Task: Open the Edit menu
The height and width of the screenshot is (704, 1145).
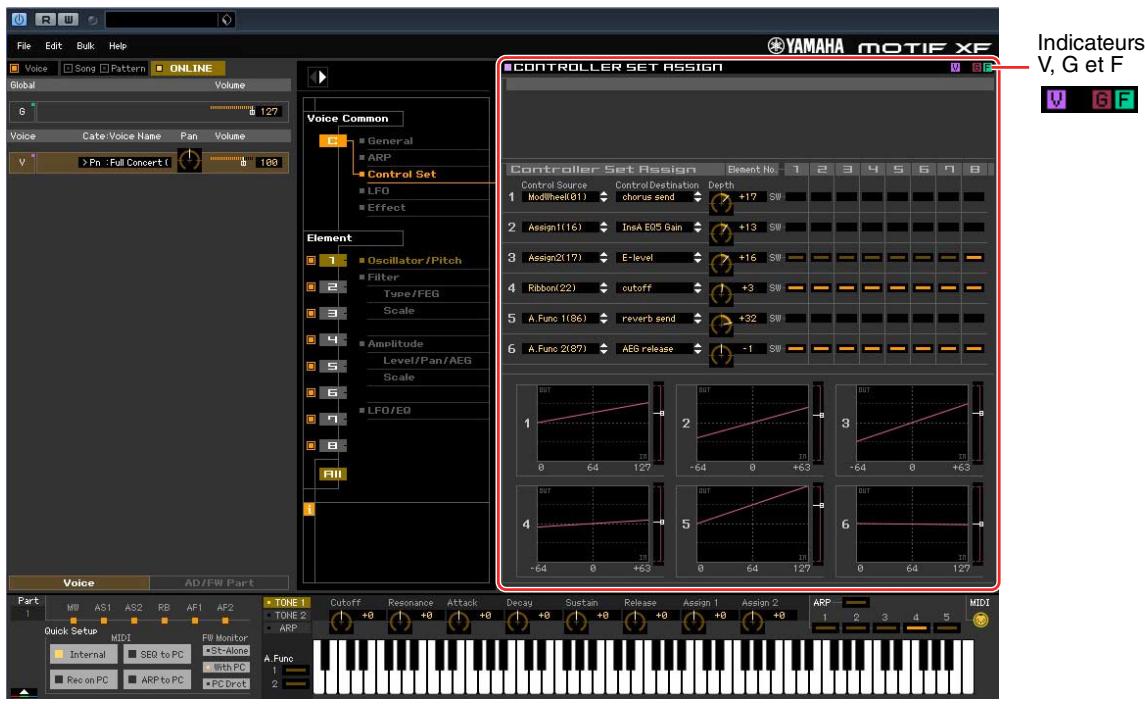Action: (53, 45)
